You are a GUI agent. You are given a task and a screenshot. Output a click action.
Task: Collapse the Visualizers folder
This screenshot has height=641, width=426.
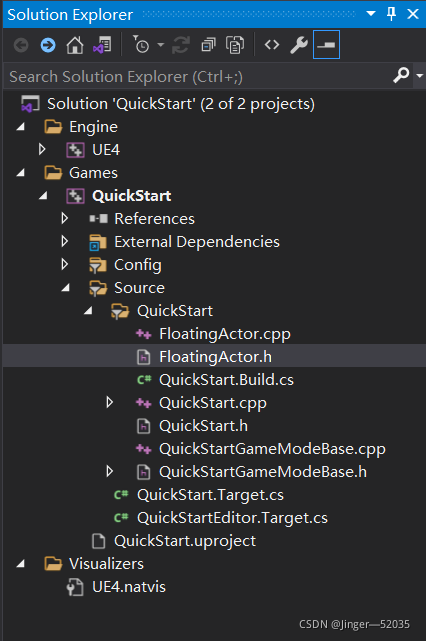pyautogui.click(x=20, y=564)
